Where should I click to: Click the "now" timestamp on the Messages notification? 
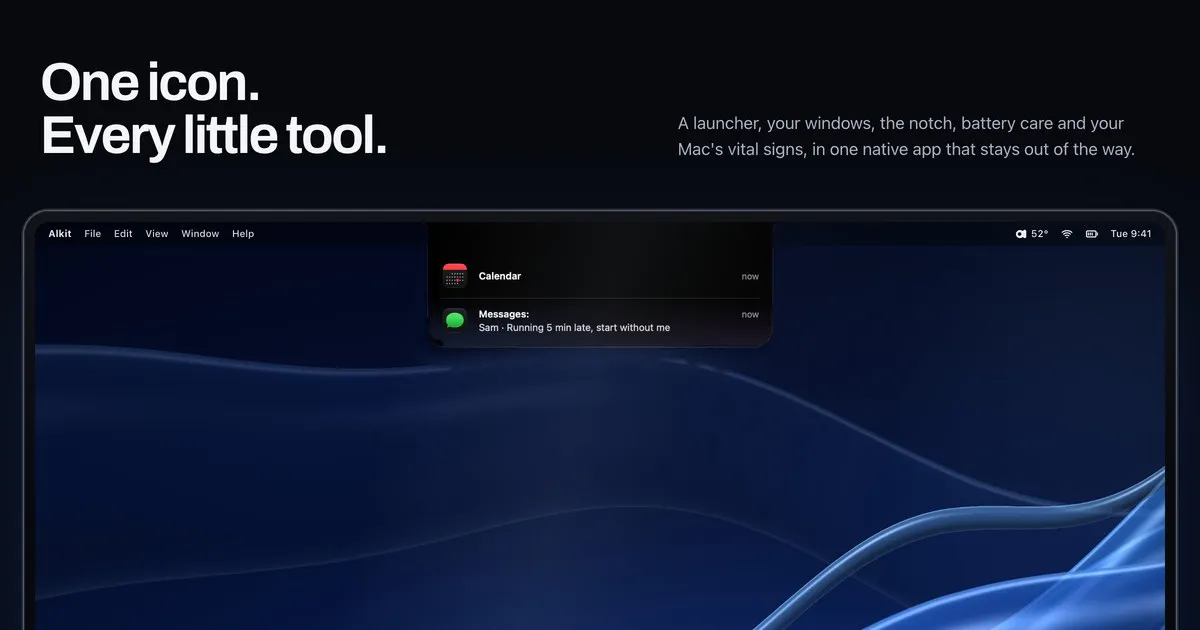[x=750, y=314]
